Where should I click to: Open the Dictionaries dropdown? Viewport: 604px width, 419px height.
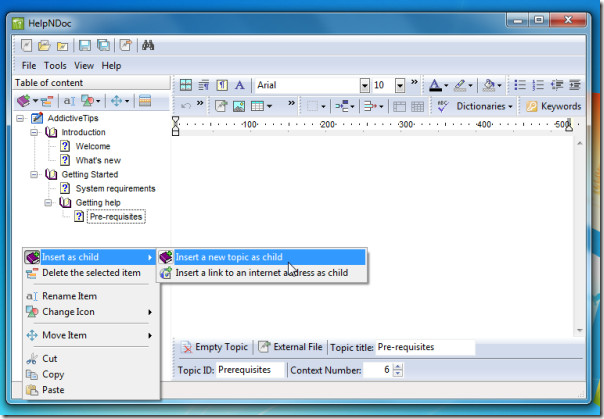pos(484,106)
